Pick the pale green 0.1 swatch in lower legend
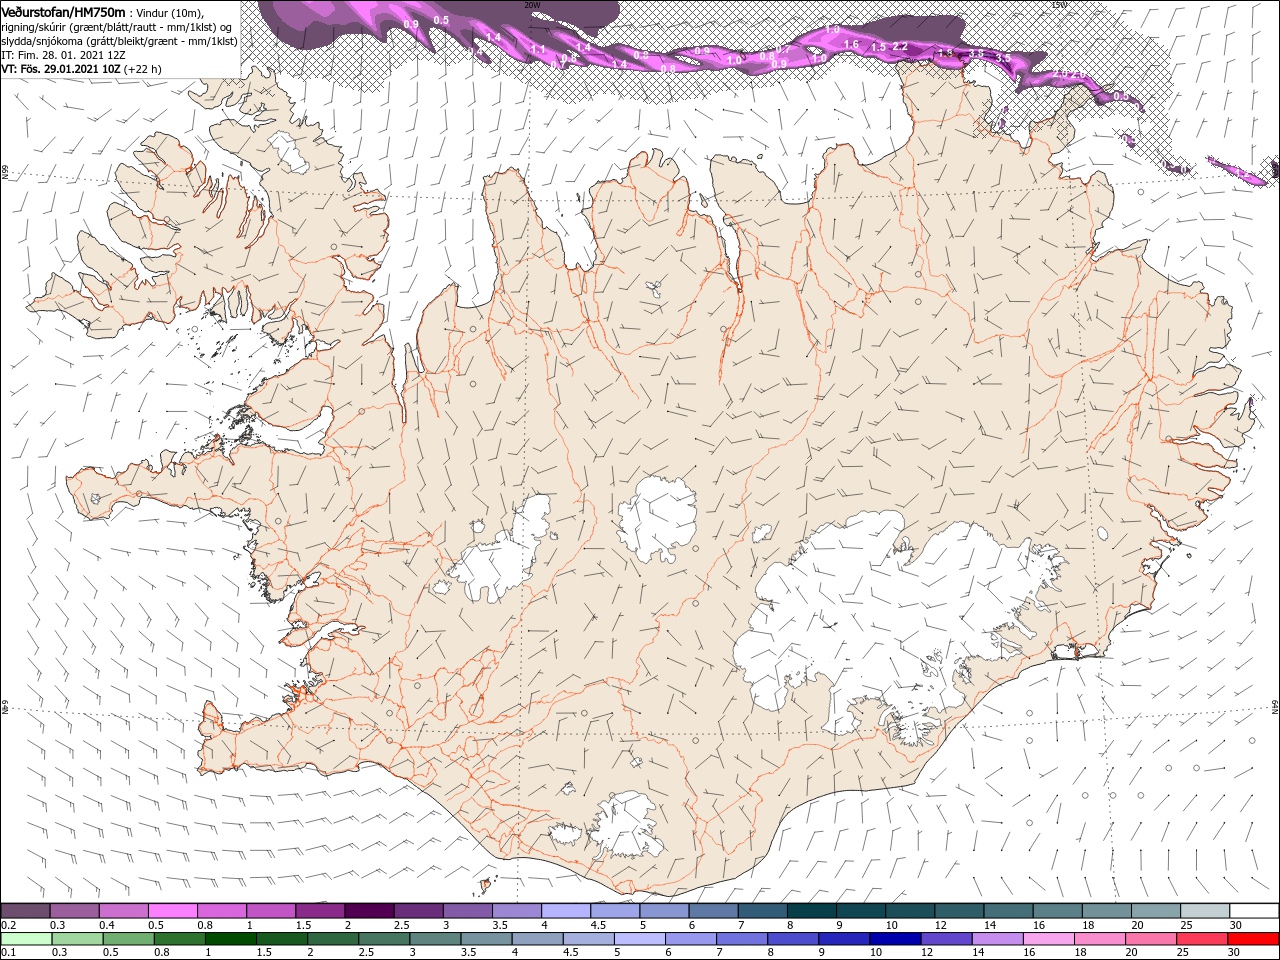1280x960 pixels. [x=26, y=938]
